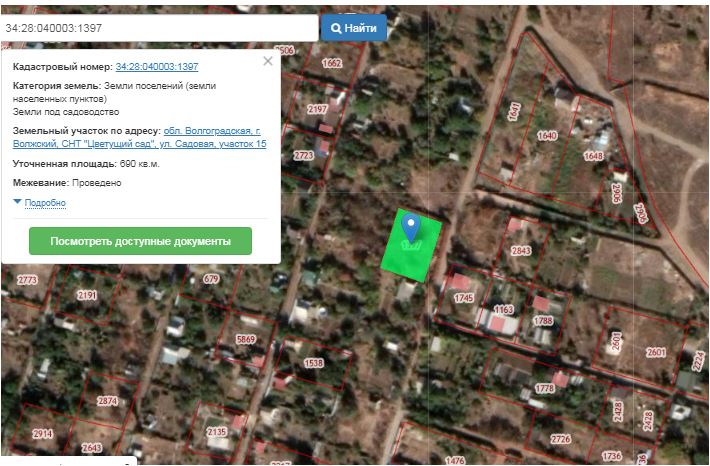Expand the Подробно details section
This screenshot has height=466, width=710.
tap(44, 203)
